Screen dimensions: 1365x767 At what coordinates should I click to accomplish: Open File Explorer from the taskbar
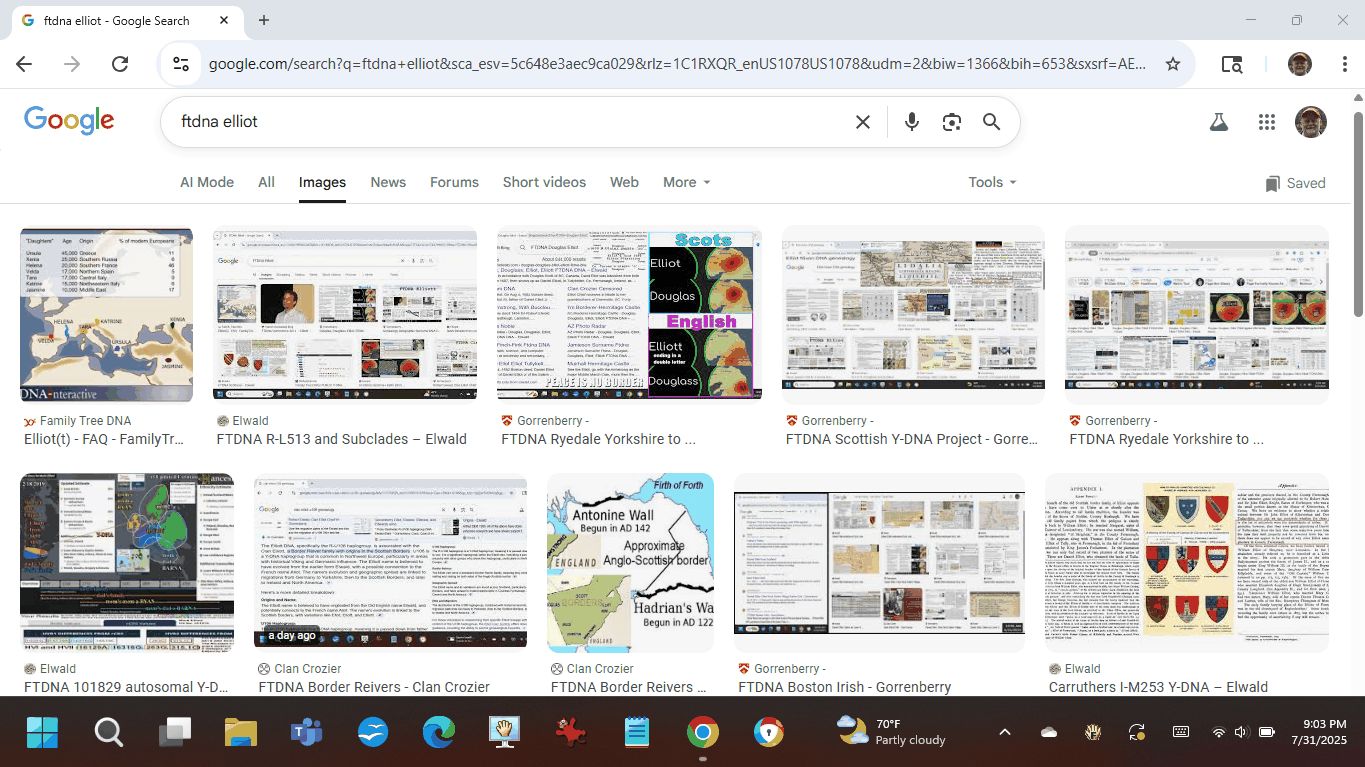[241, 733]
